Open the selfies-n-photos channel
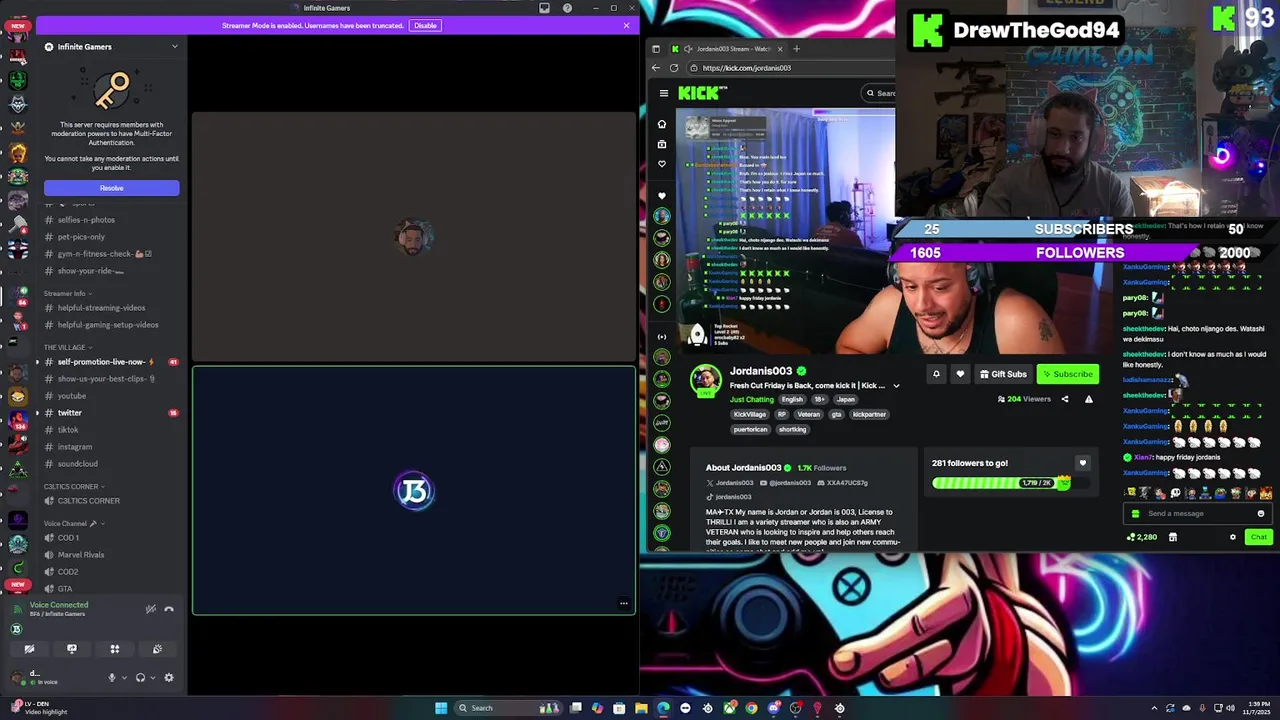The image size is (1280, 720). coord(86,220)
